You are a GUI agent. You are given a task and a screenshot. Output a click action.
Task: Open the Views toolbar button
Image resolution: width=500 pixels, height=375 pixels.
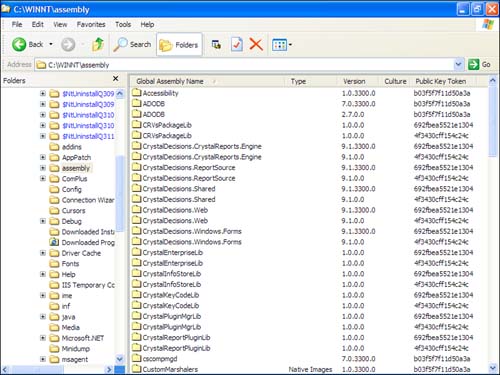[x=279, y=45]
